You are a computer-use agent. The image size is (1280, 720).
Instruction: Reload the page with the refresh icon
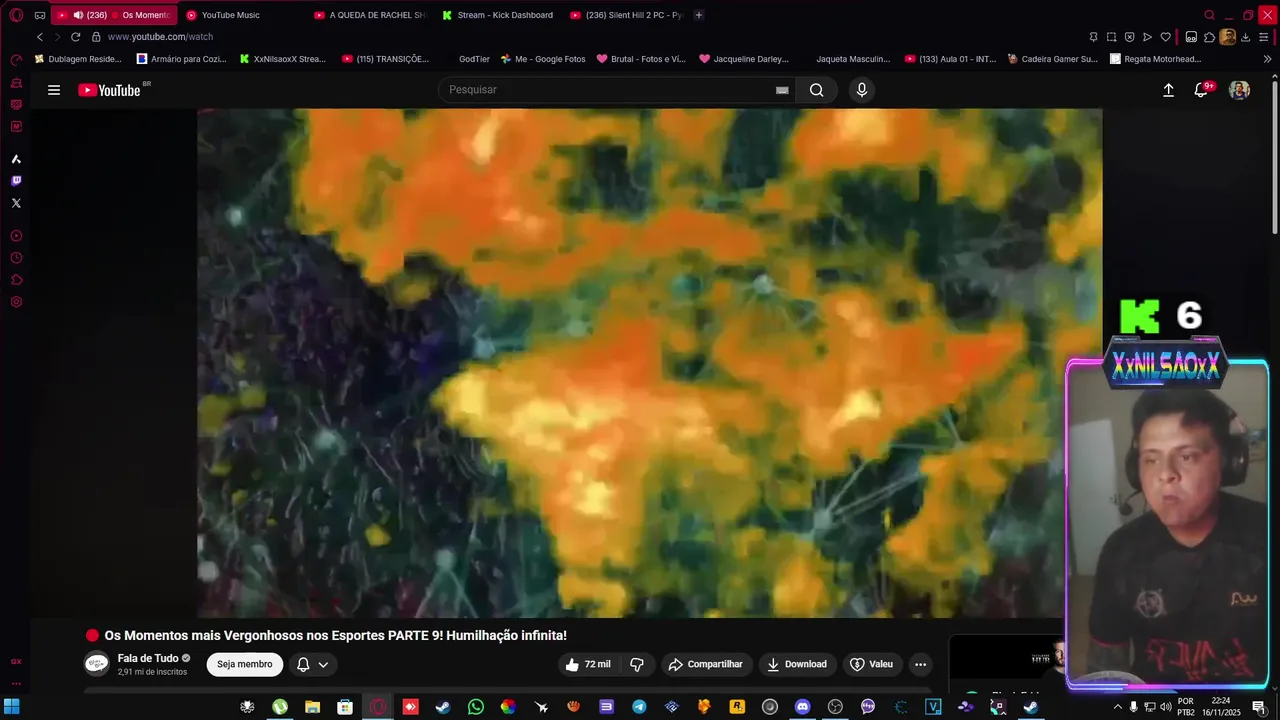pyautogui.click(x=75, y=37)
